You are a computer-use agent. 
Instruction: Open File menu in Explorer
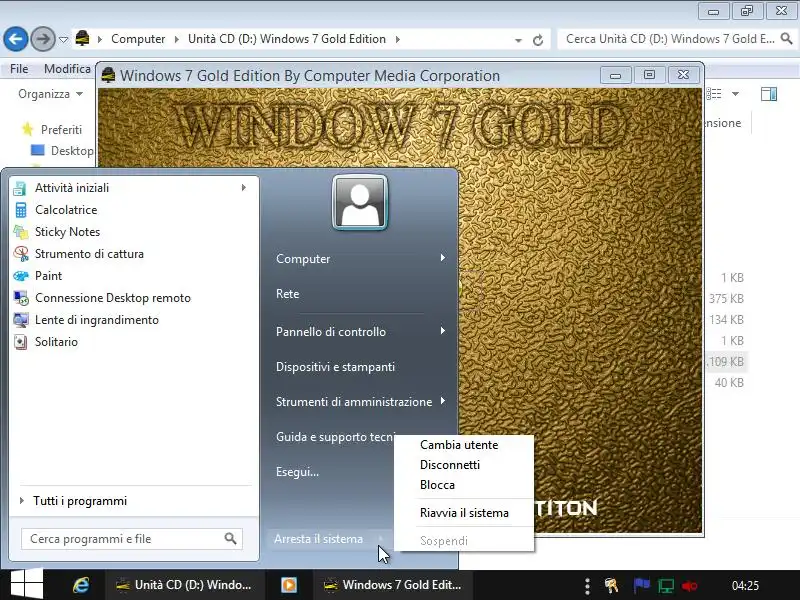click(x=19, y=68)
